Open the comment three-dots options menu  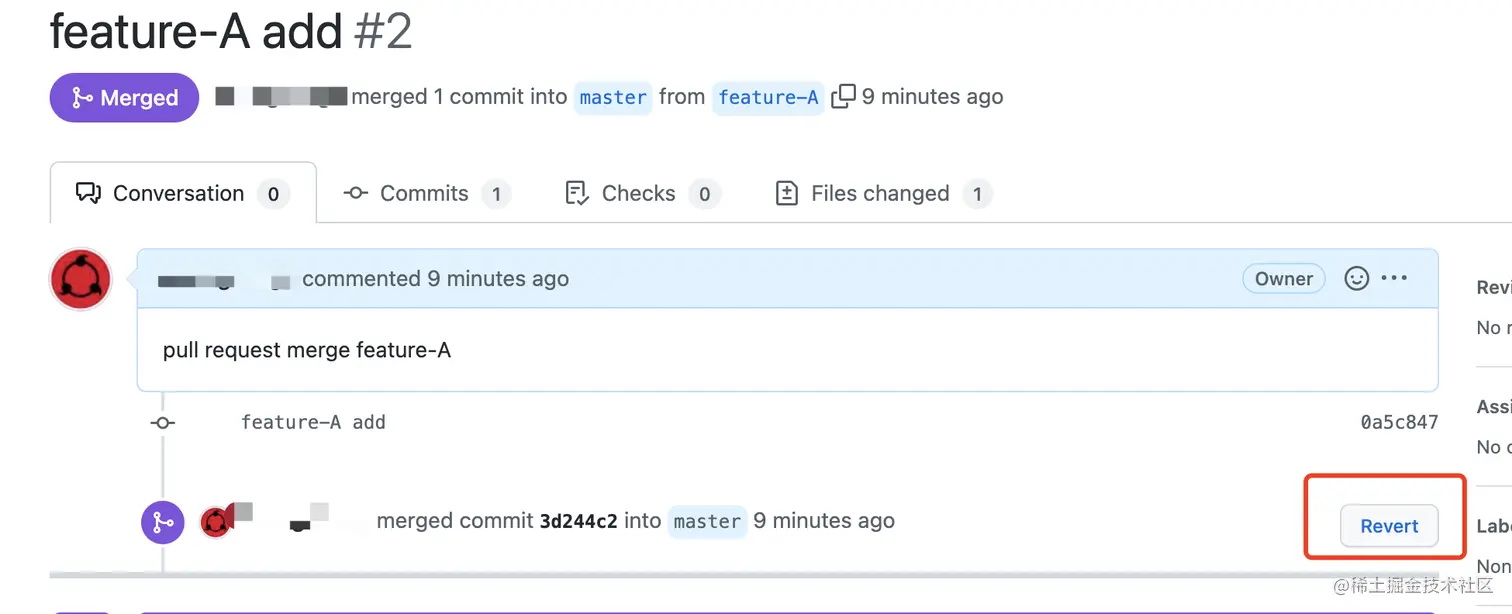[x=1394, y=278]
